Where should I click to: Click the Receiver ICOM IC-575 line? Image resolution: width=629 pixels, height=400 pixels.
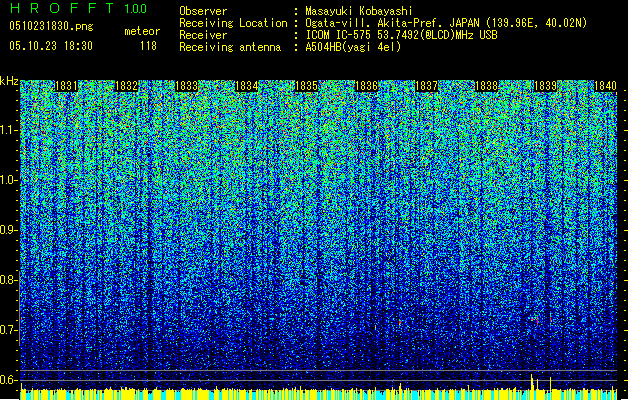coord(401,35)
